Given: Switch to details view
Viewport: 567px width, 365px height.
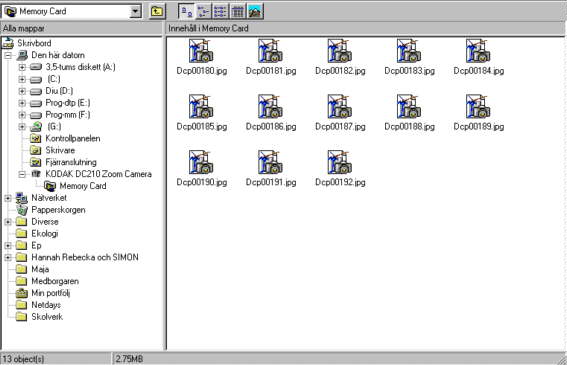Looking at the screenshot, I should pos(238,12).
